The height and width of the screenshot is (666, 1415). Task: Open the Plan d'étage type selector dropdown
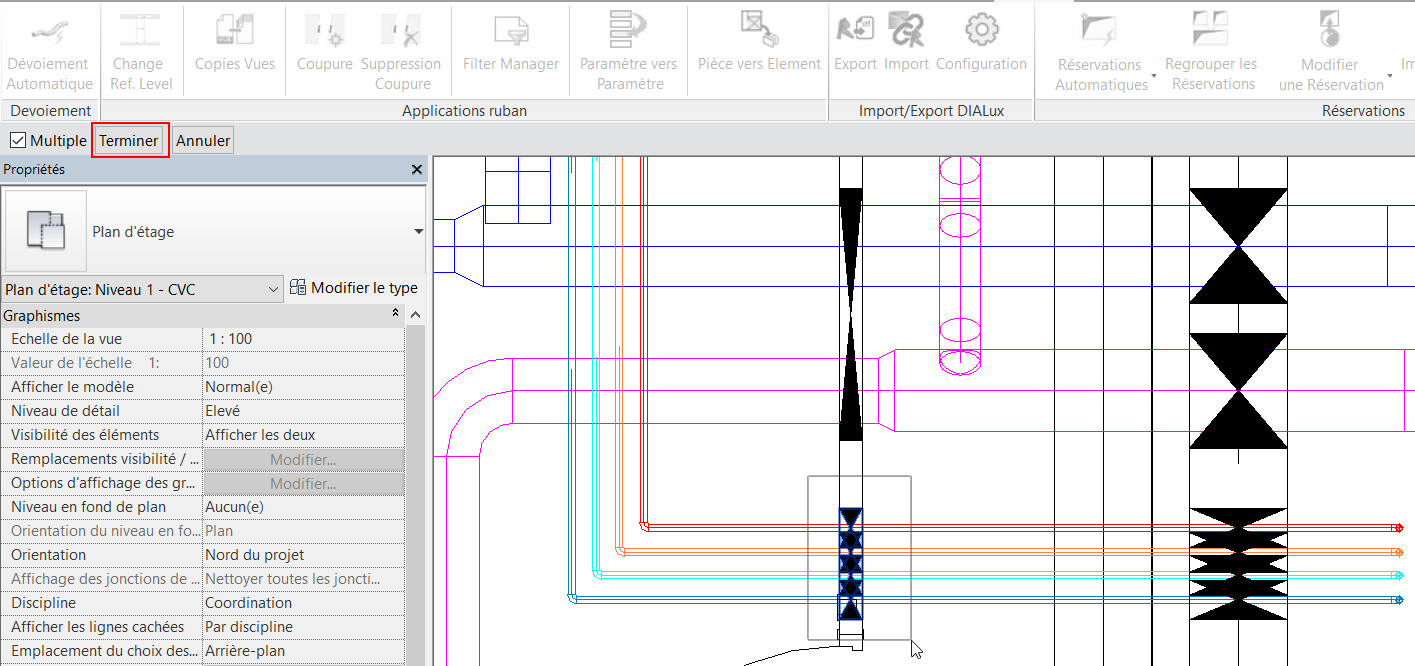click(418, 232)
